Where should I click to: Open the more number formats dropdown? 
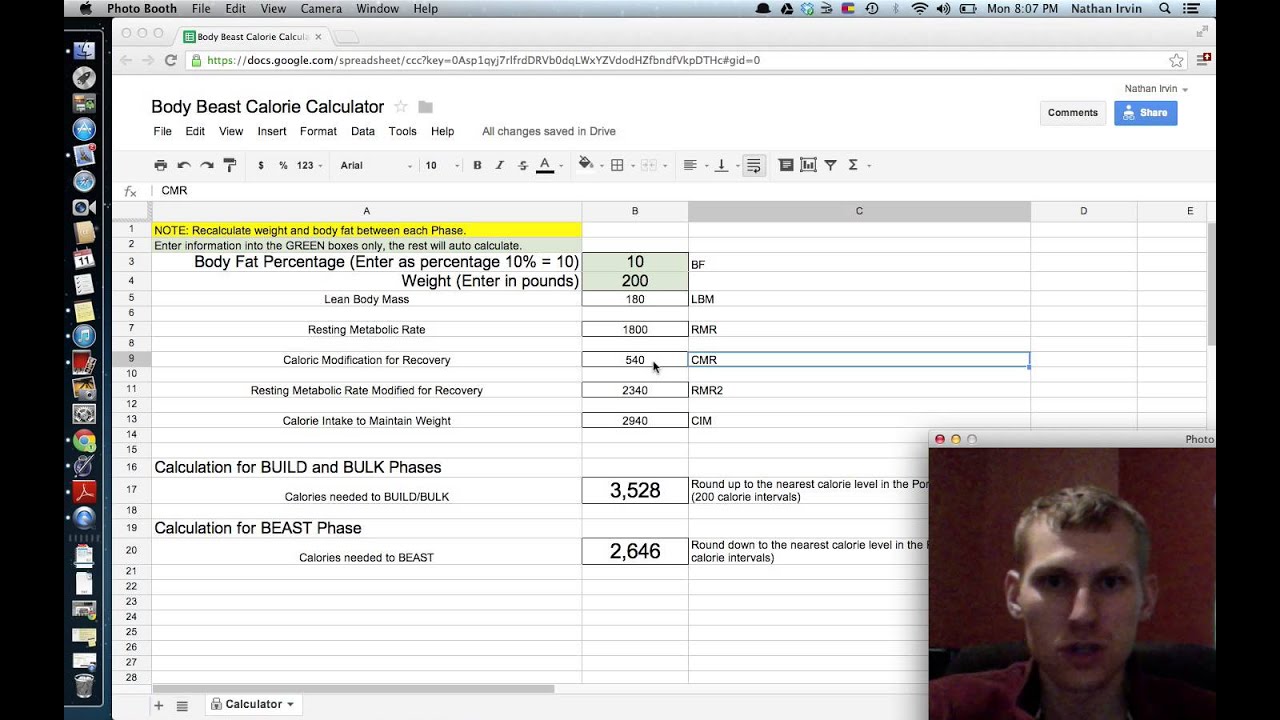tap(310, 165)
